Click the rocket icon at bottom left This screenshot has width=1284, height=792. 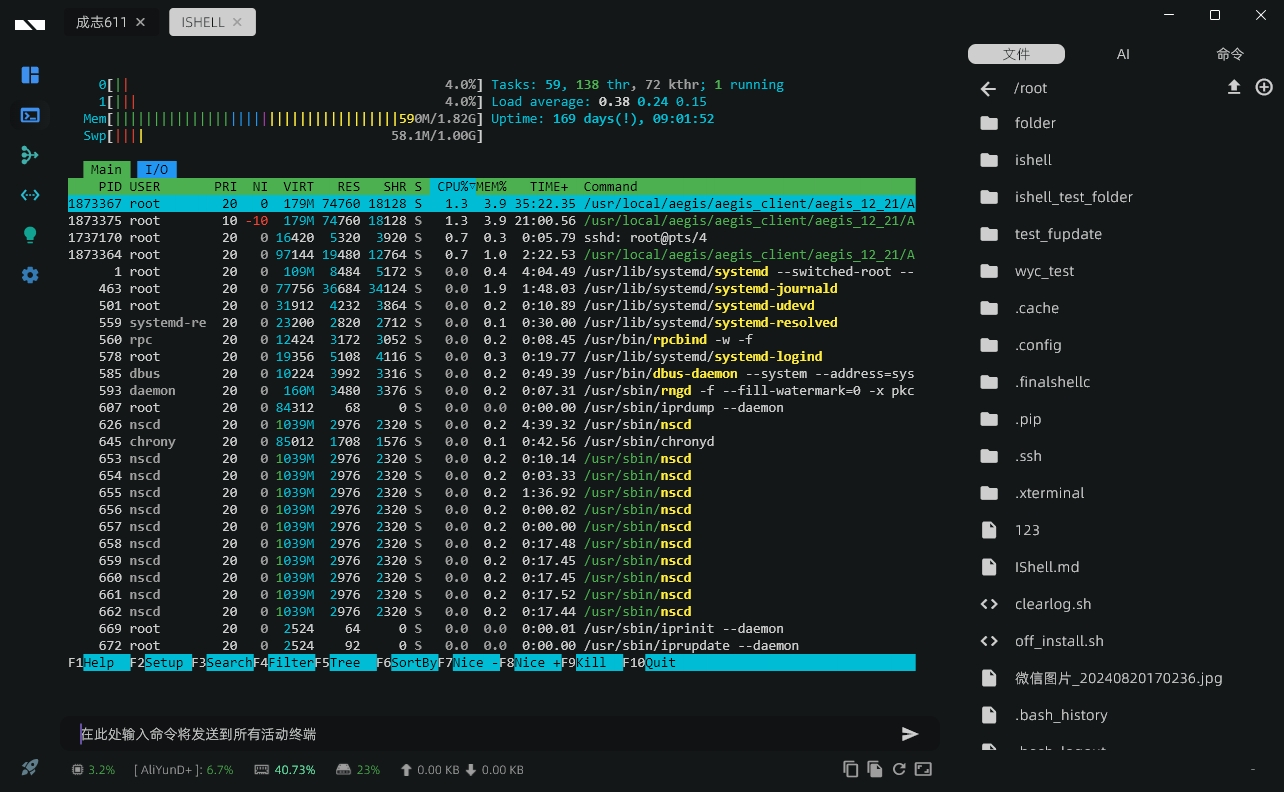click(x=30, y=767)
